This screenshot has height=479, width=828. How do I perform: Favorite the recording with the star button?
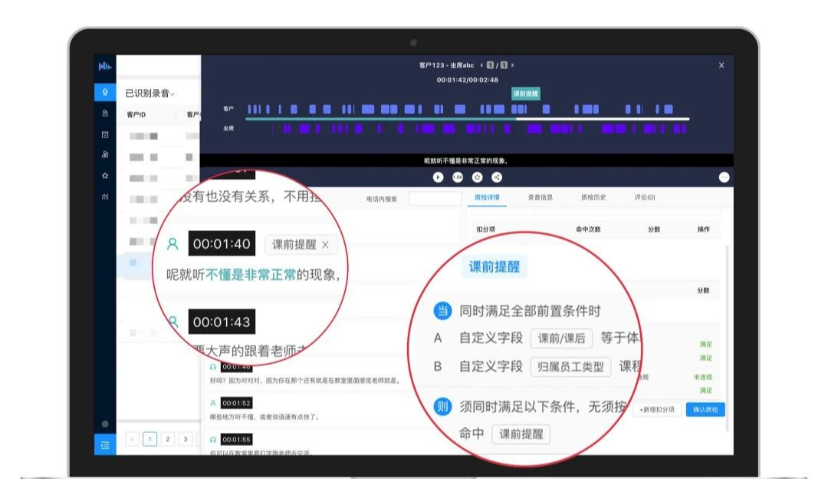477,177
